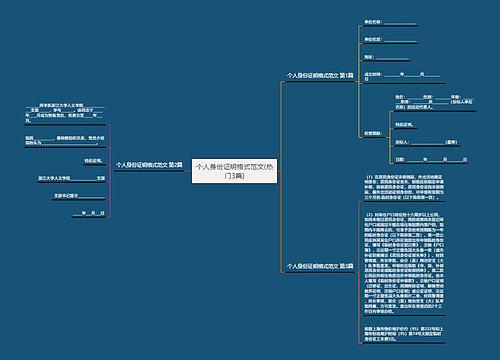The image size is (500, 360).
Task: Click the 姓名 性别 年龄 职务 node
Action: [x=435, y=102]
